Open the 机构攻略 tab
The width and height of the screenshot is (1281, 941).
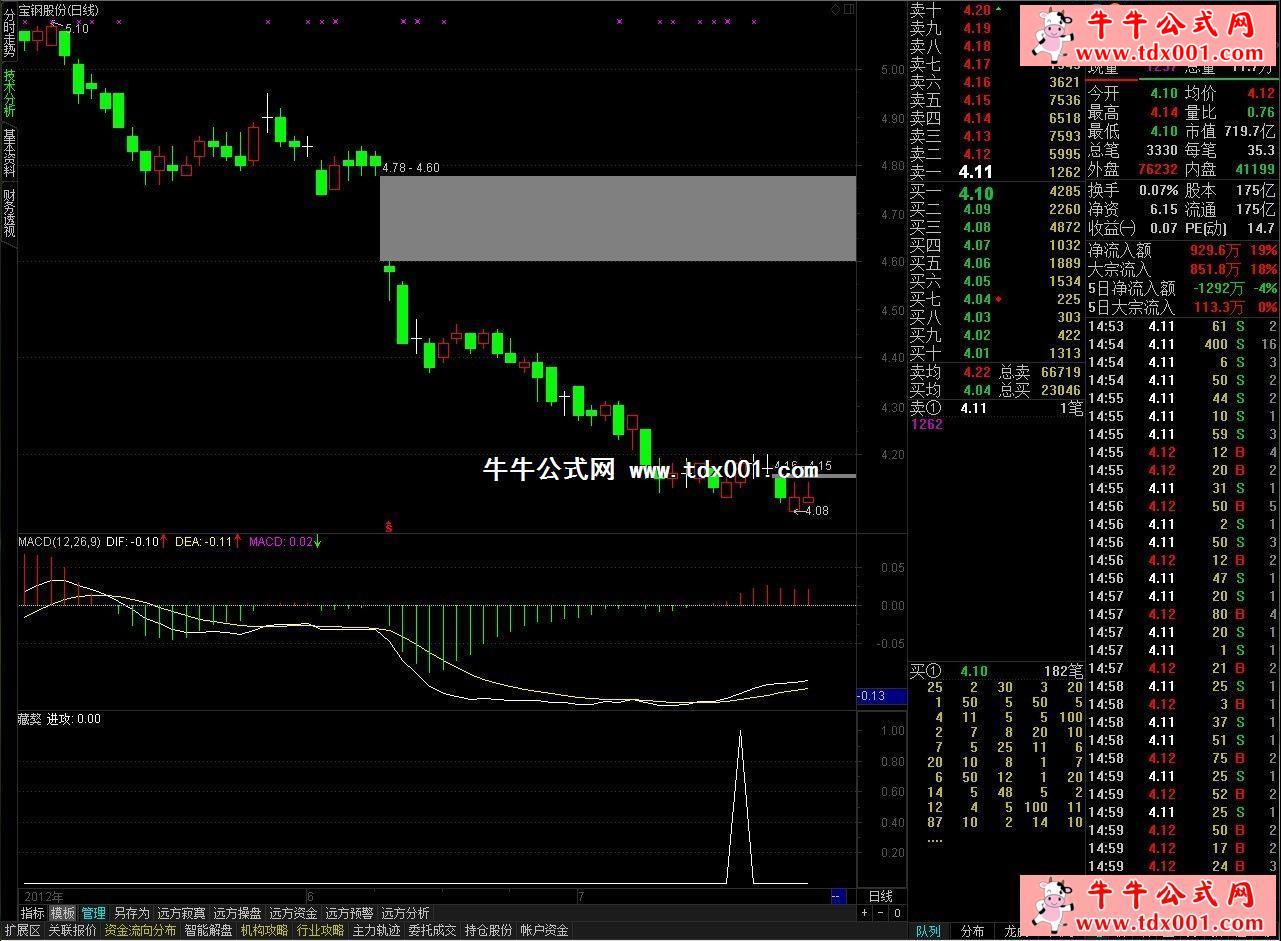pyautogui.click(x=264, y=931)
